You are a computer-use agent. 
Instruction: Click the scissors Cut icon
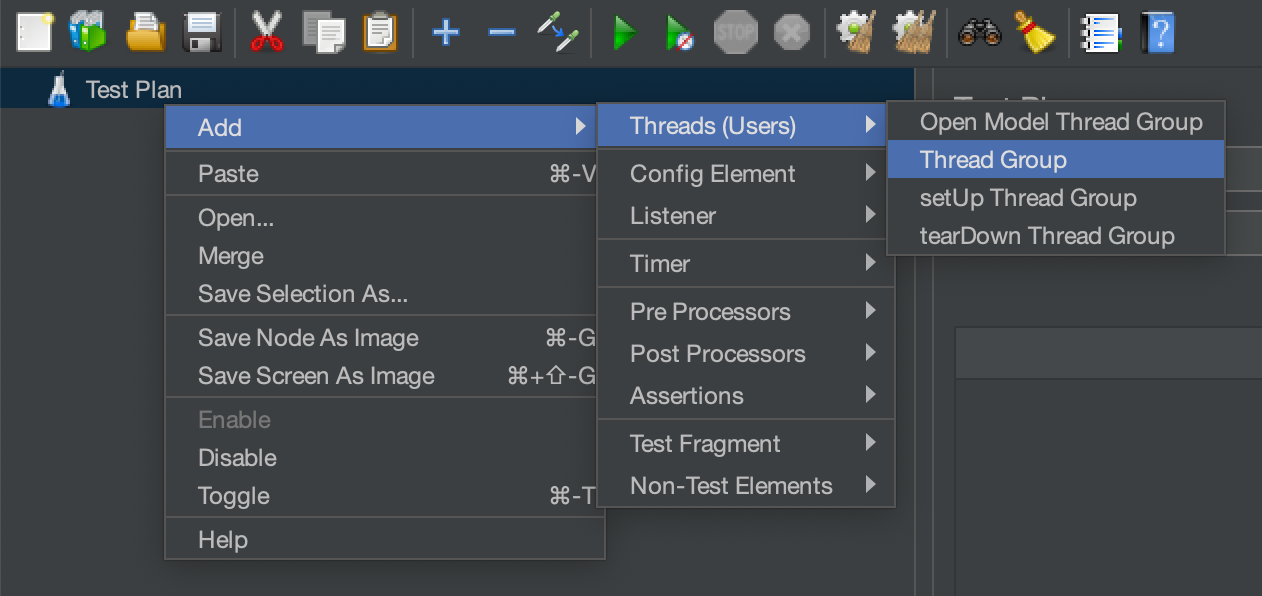pyautogui.click(x=267, y=33)
